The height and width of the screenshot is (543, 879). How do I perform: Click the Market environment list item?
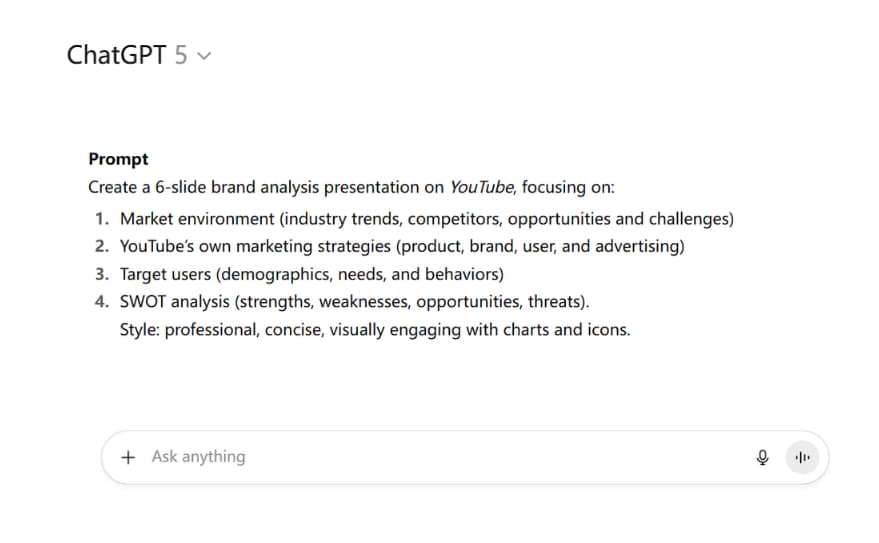coord(427,219)
